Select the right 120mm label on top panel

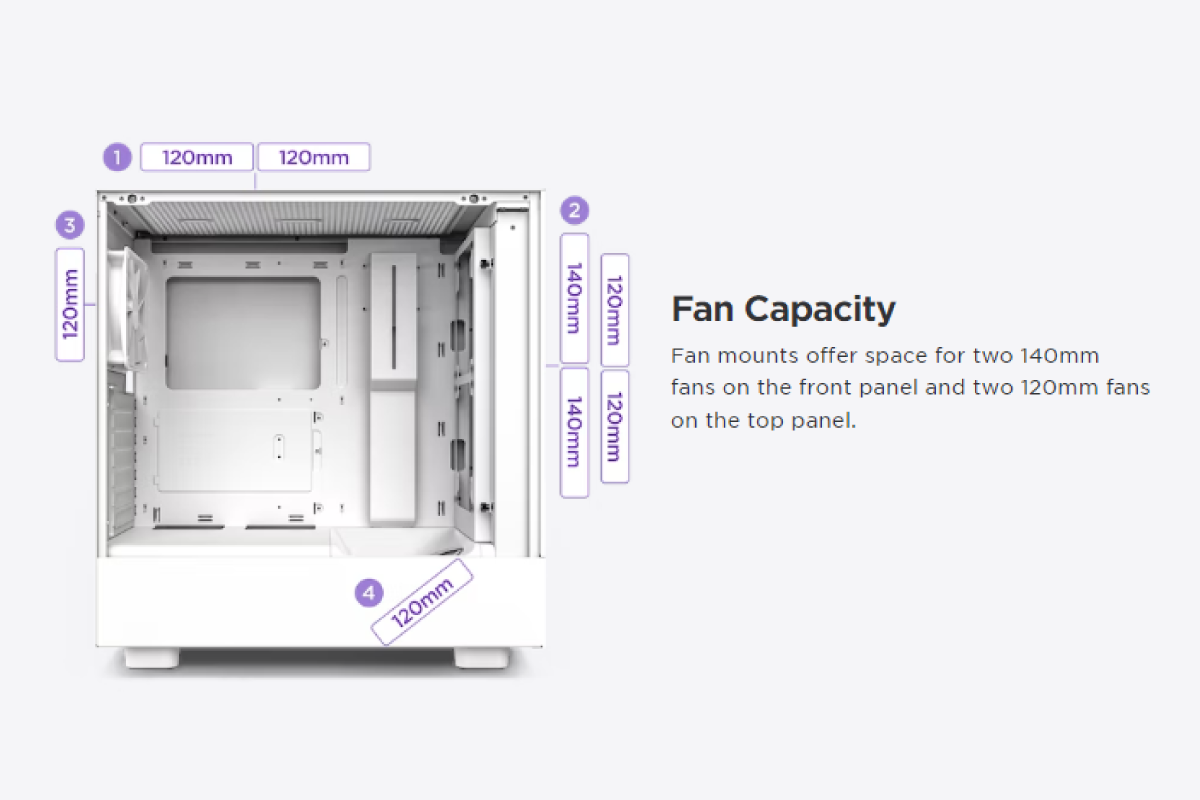[x=314, y=157]
